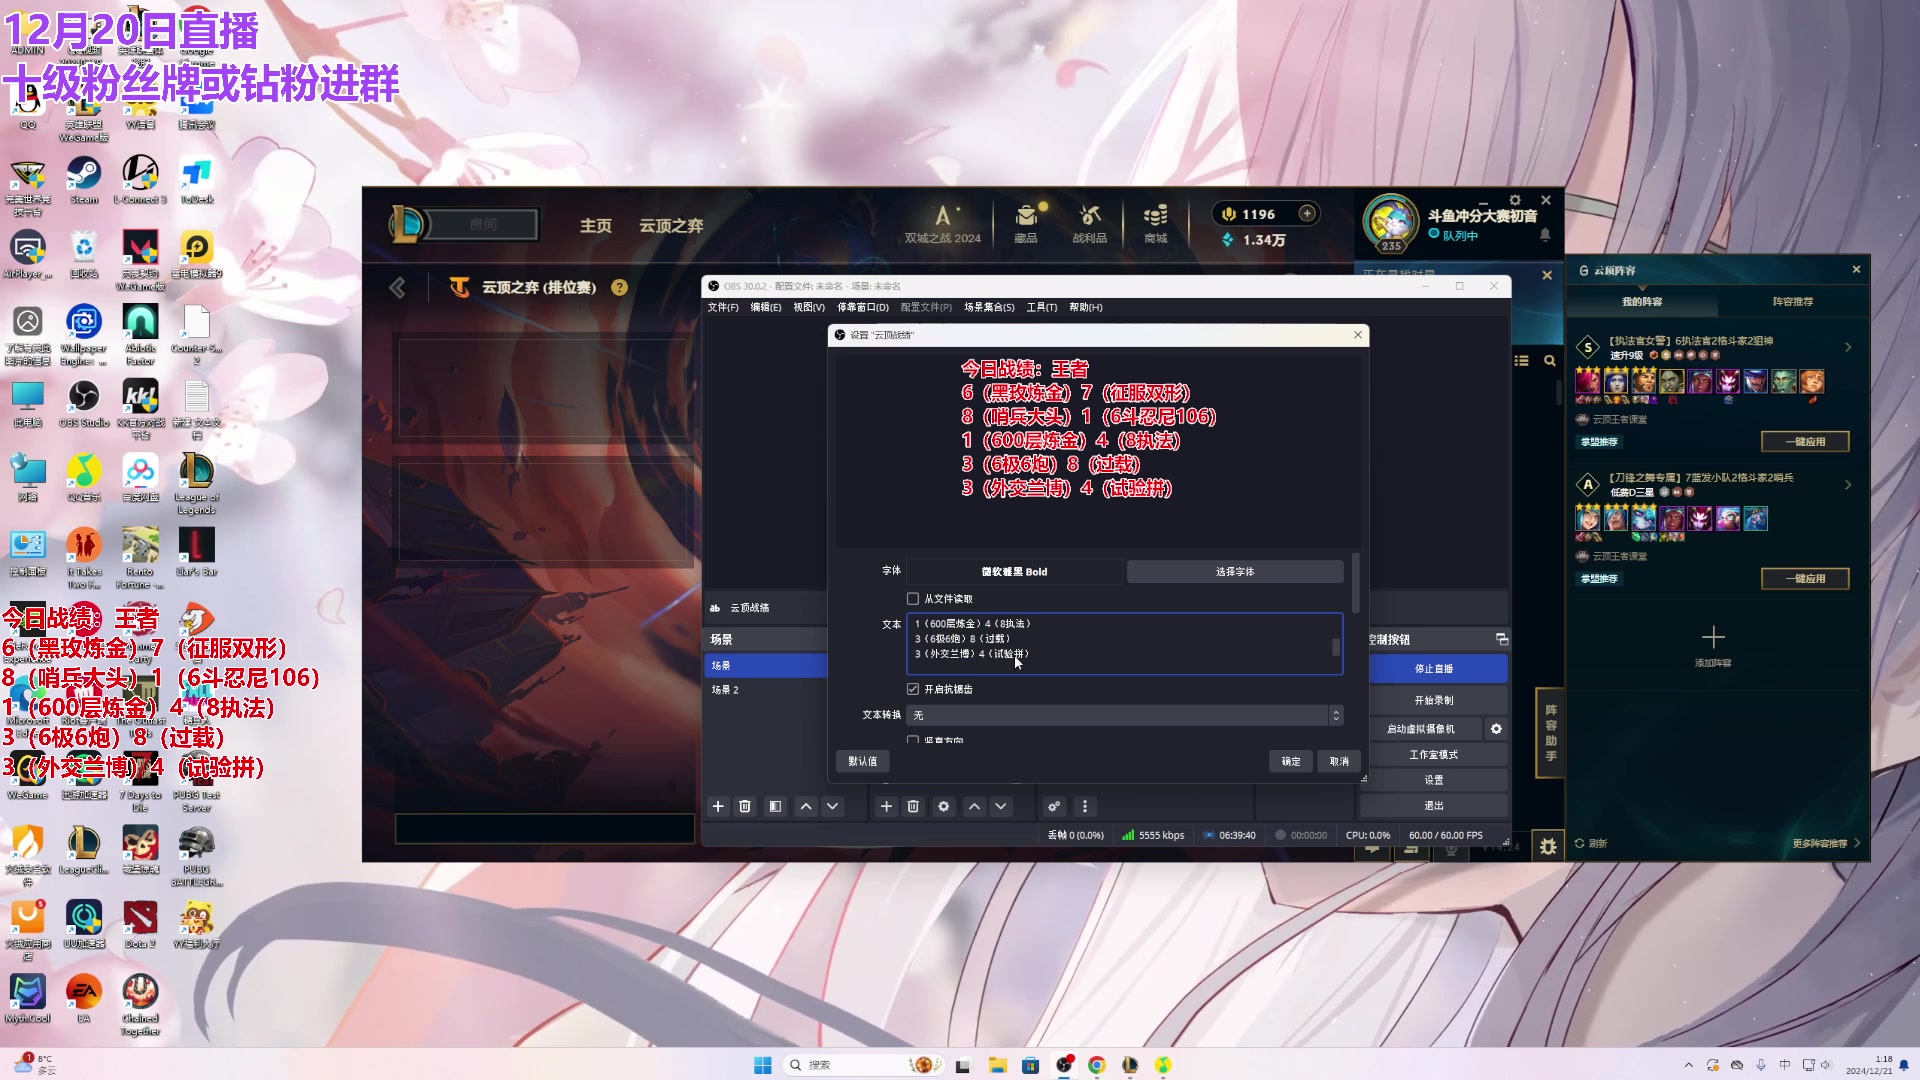Image resolution: width=1920 pixels, height=1080 pixels.
Task: Open OBS 工具(T) menu
Action: pos(1042,308)
